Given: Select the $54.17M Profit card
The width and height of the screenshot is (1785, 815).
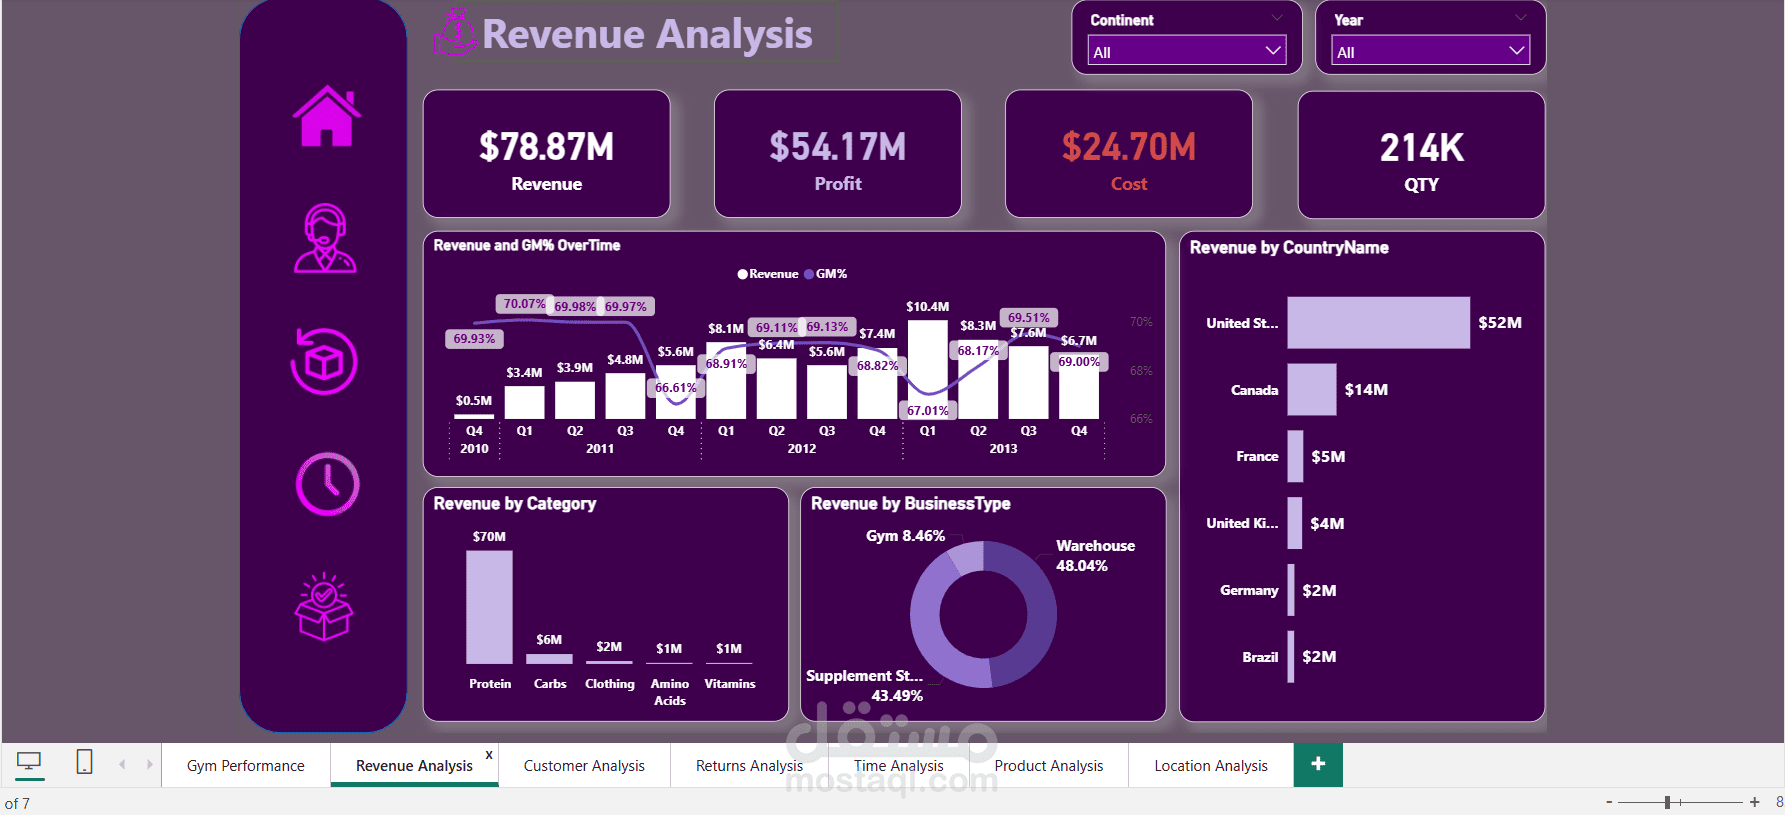Looking at the screenshot, I should click(838, 154).
